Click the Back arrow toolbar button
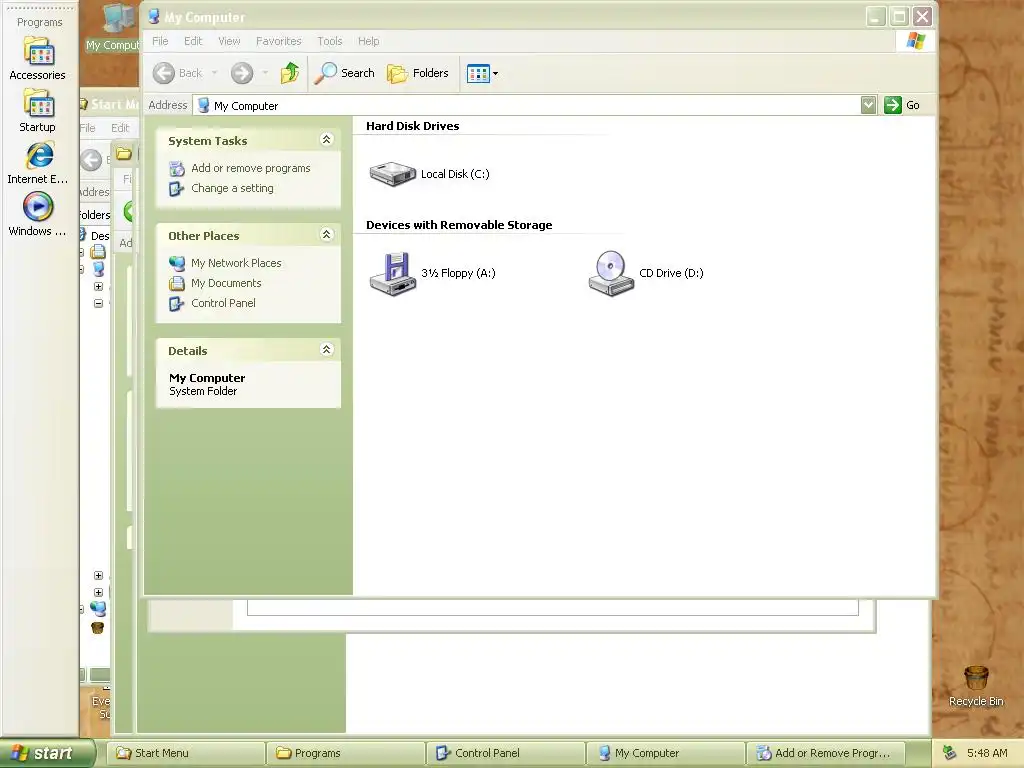This screenshot has height=768, width=1024. coord(178,73)
